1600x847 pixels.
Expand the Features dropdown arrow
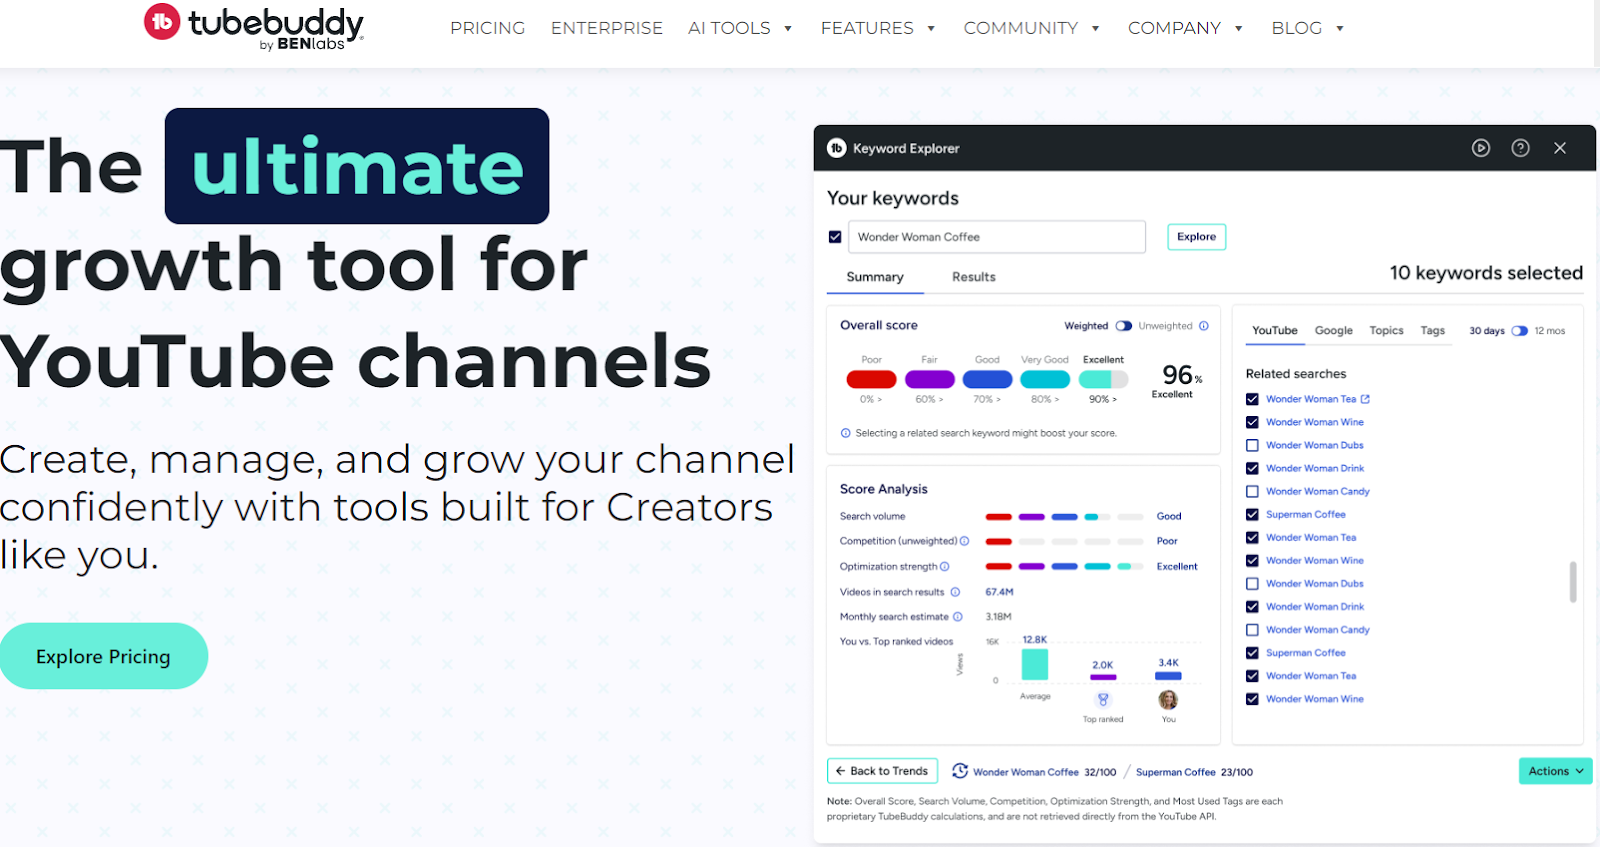click(931, 29)
